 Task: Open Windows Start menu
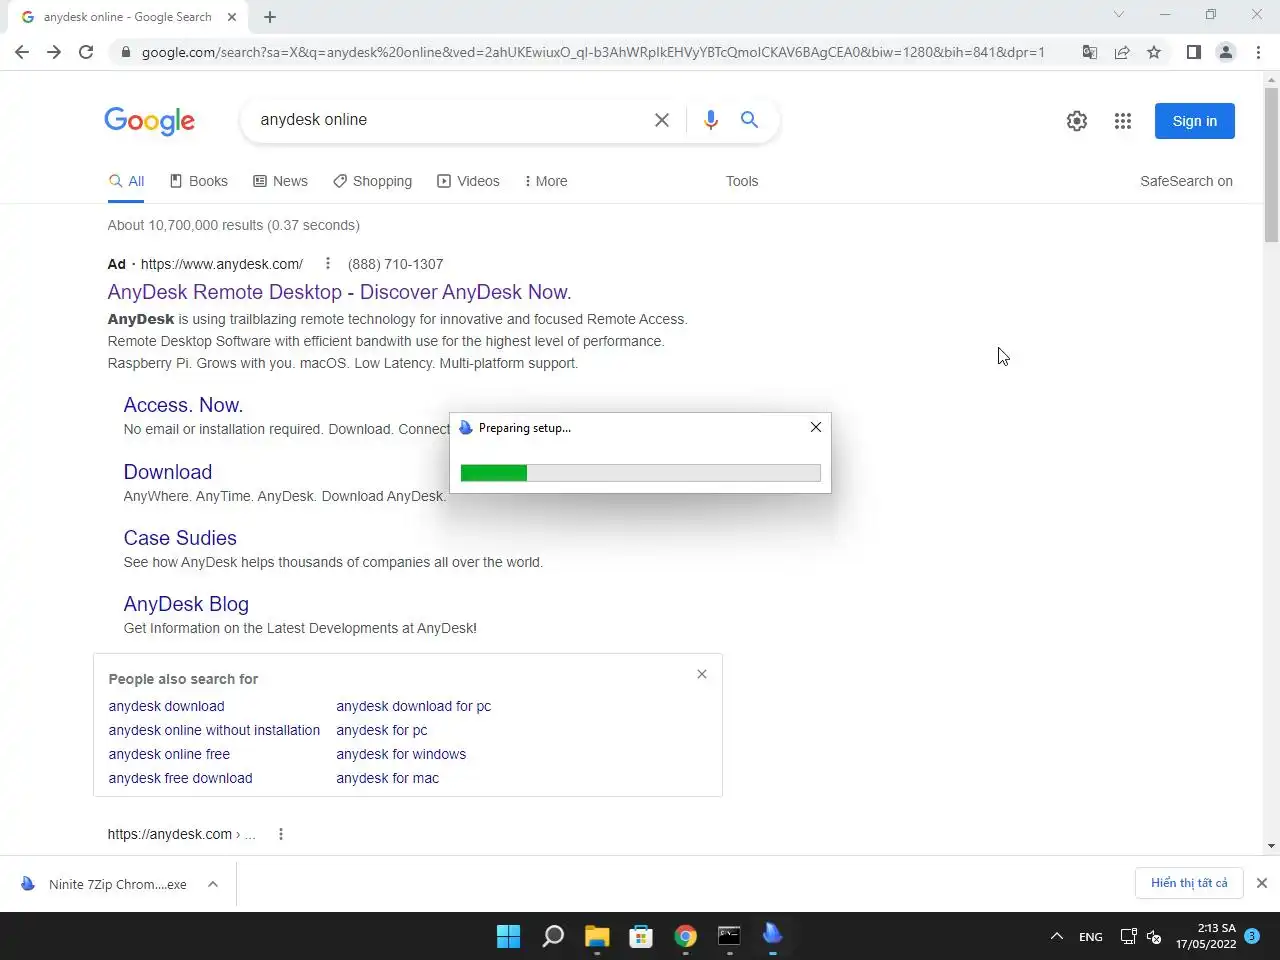point(509,936)
